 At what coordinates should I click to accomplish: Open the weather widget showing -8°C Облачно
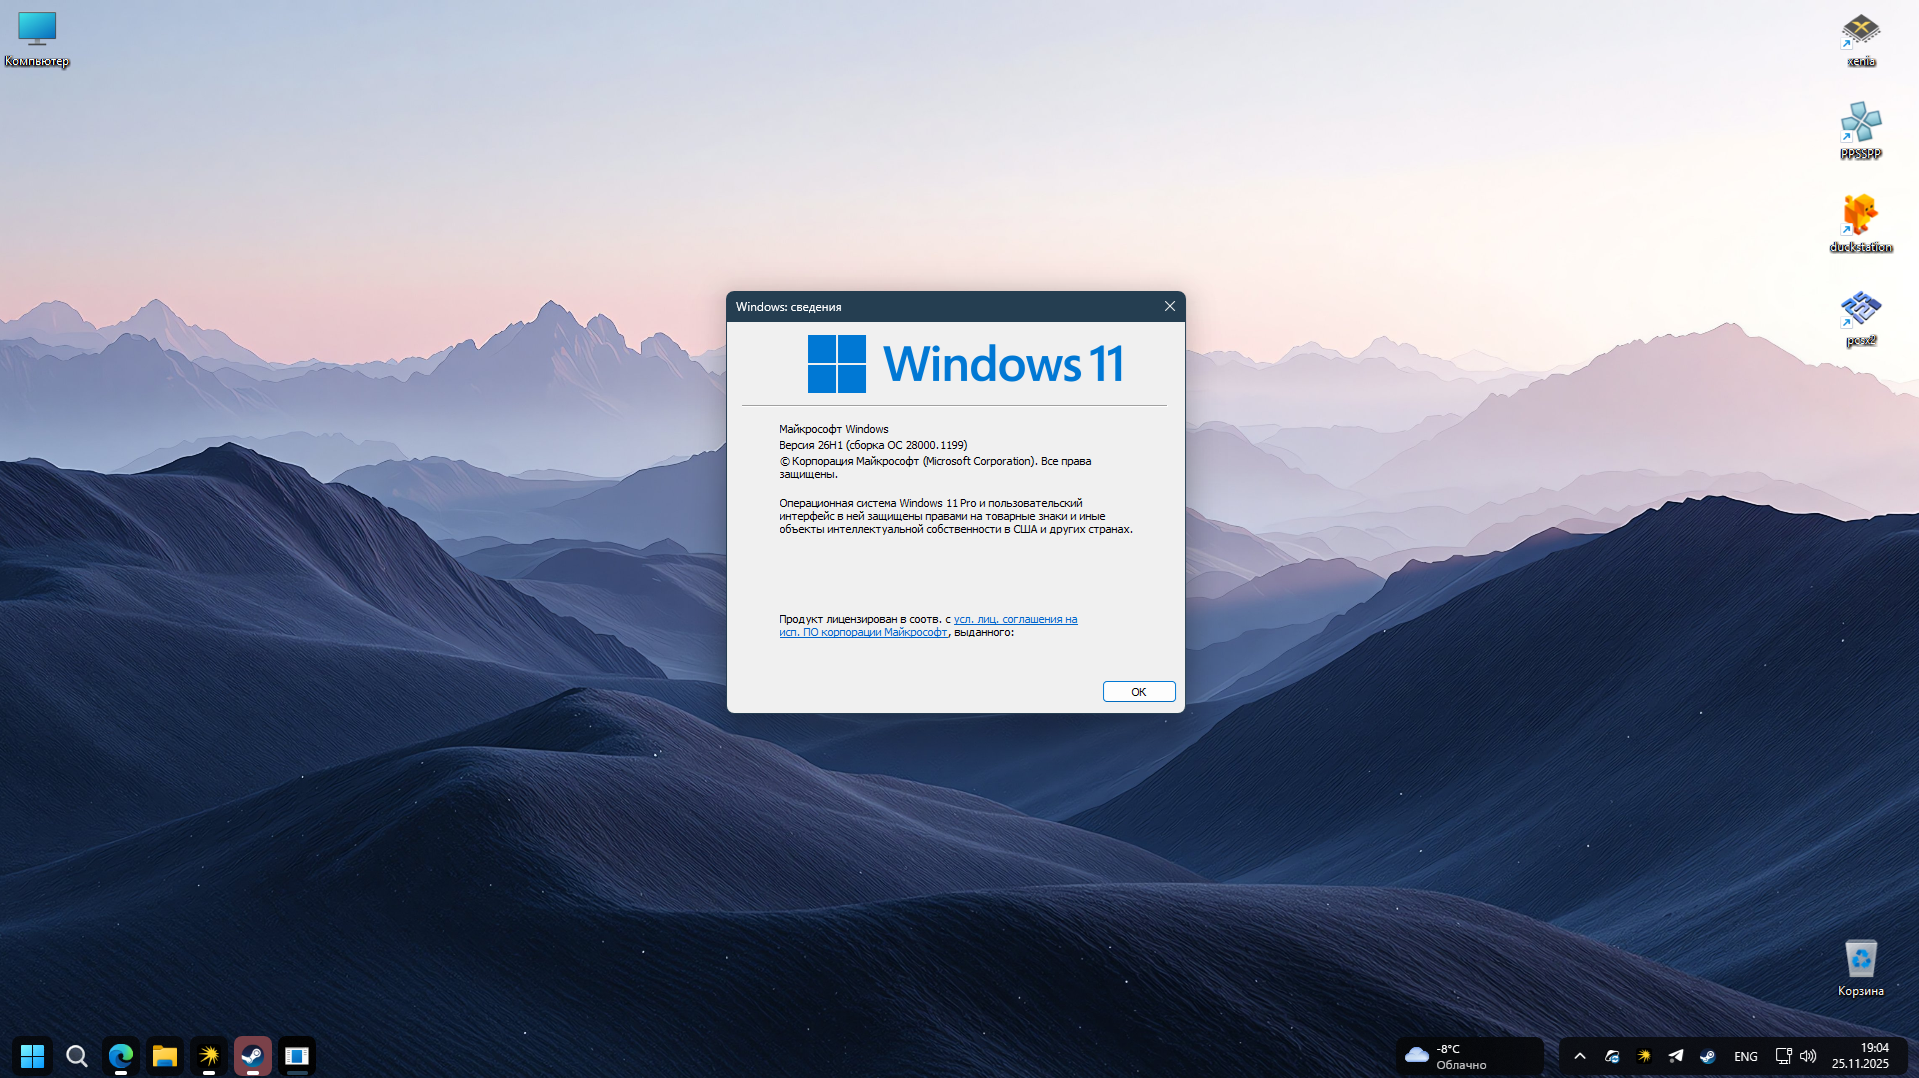[x=1469, y=1056]
